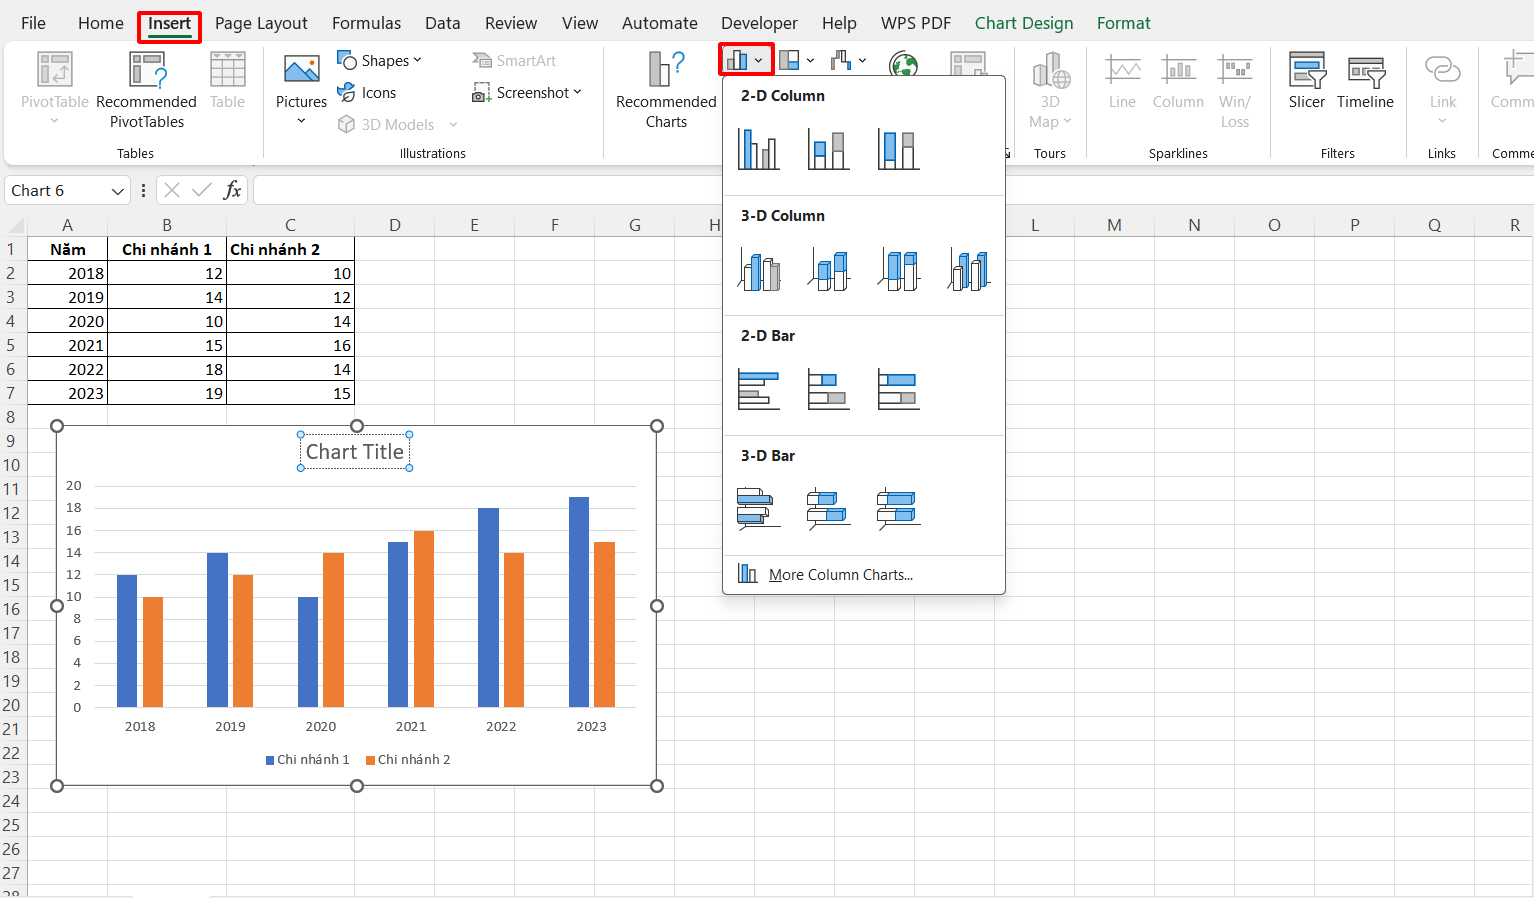The image size is (1534, 898).
Task: Select the 3-D Clustered Column chart
Action: pos(759,270)
